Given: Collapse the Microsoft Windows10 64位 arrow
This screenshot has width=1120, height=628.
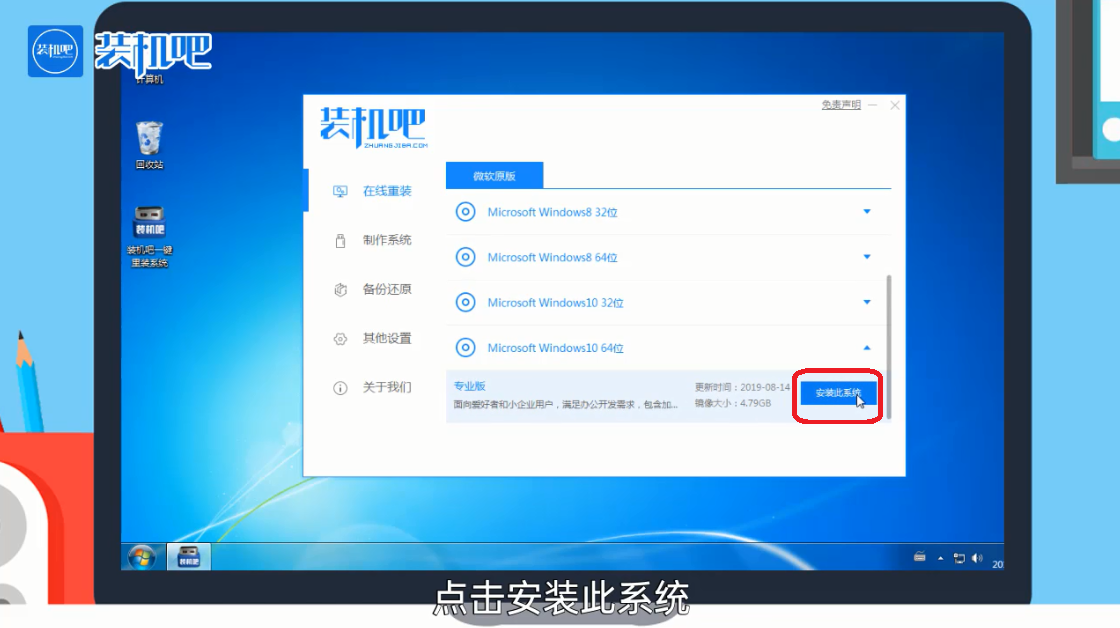Looking at the screenshot, I should point(866,347).
